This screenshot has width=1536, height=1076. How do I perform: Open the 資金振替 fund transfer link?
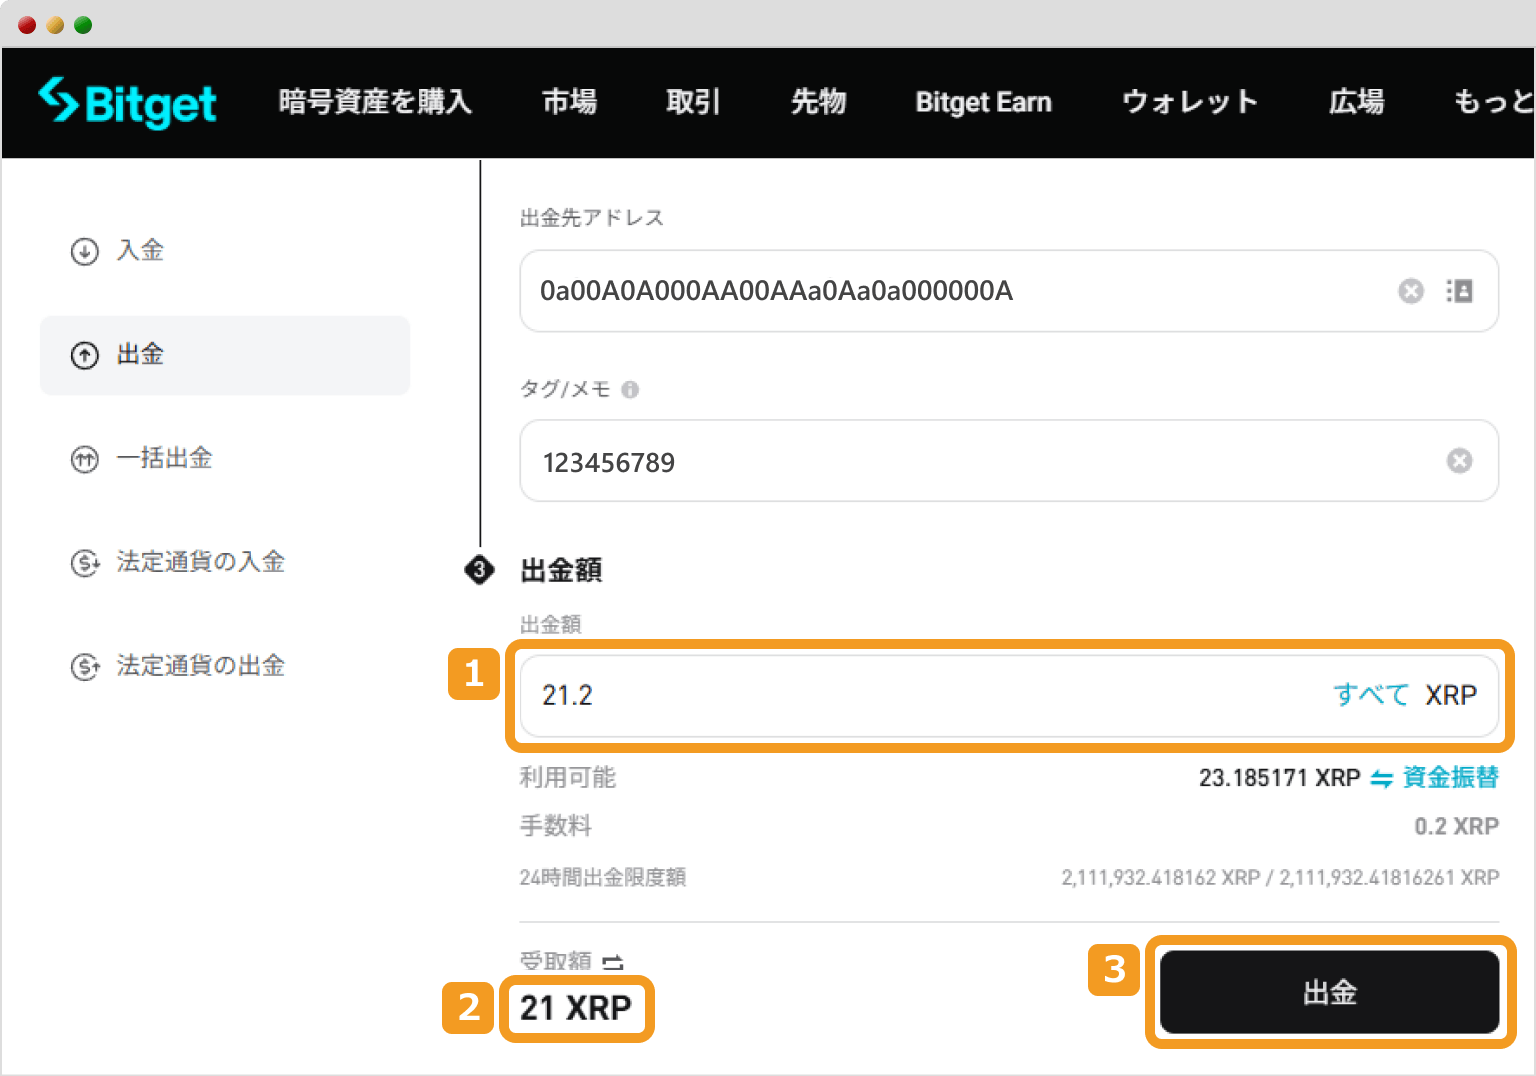click(x=1449, y=777)
